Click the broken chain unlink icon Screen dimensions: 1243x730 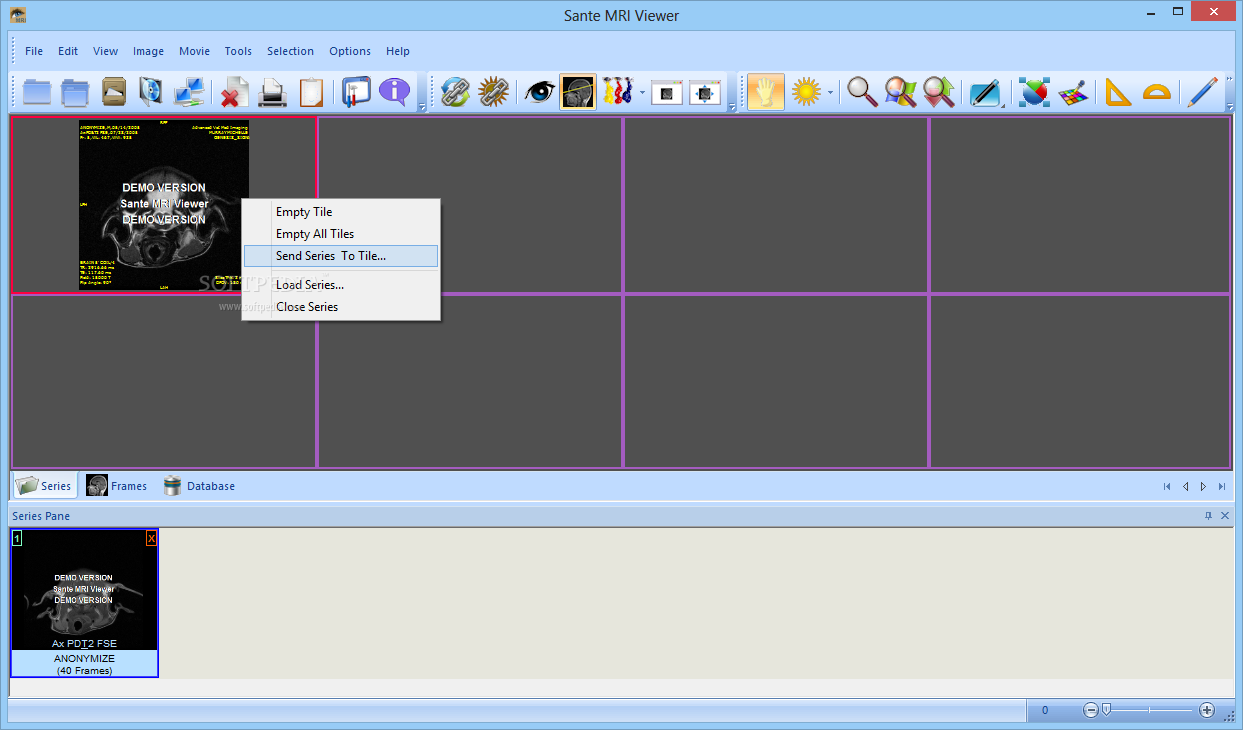493,92
